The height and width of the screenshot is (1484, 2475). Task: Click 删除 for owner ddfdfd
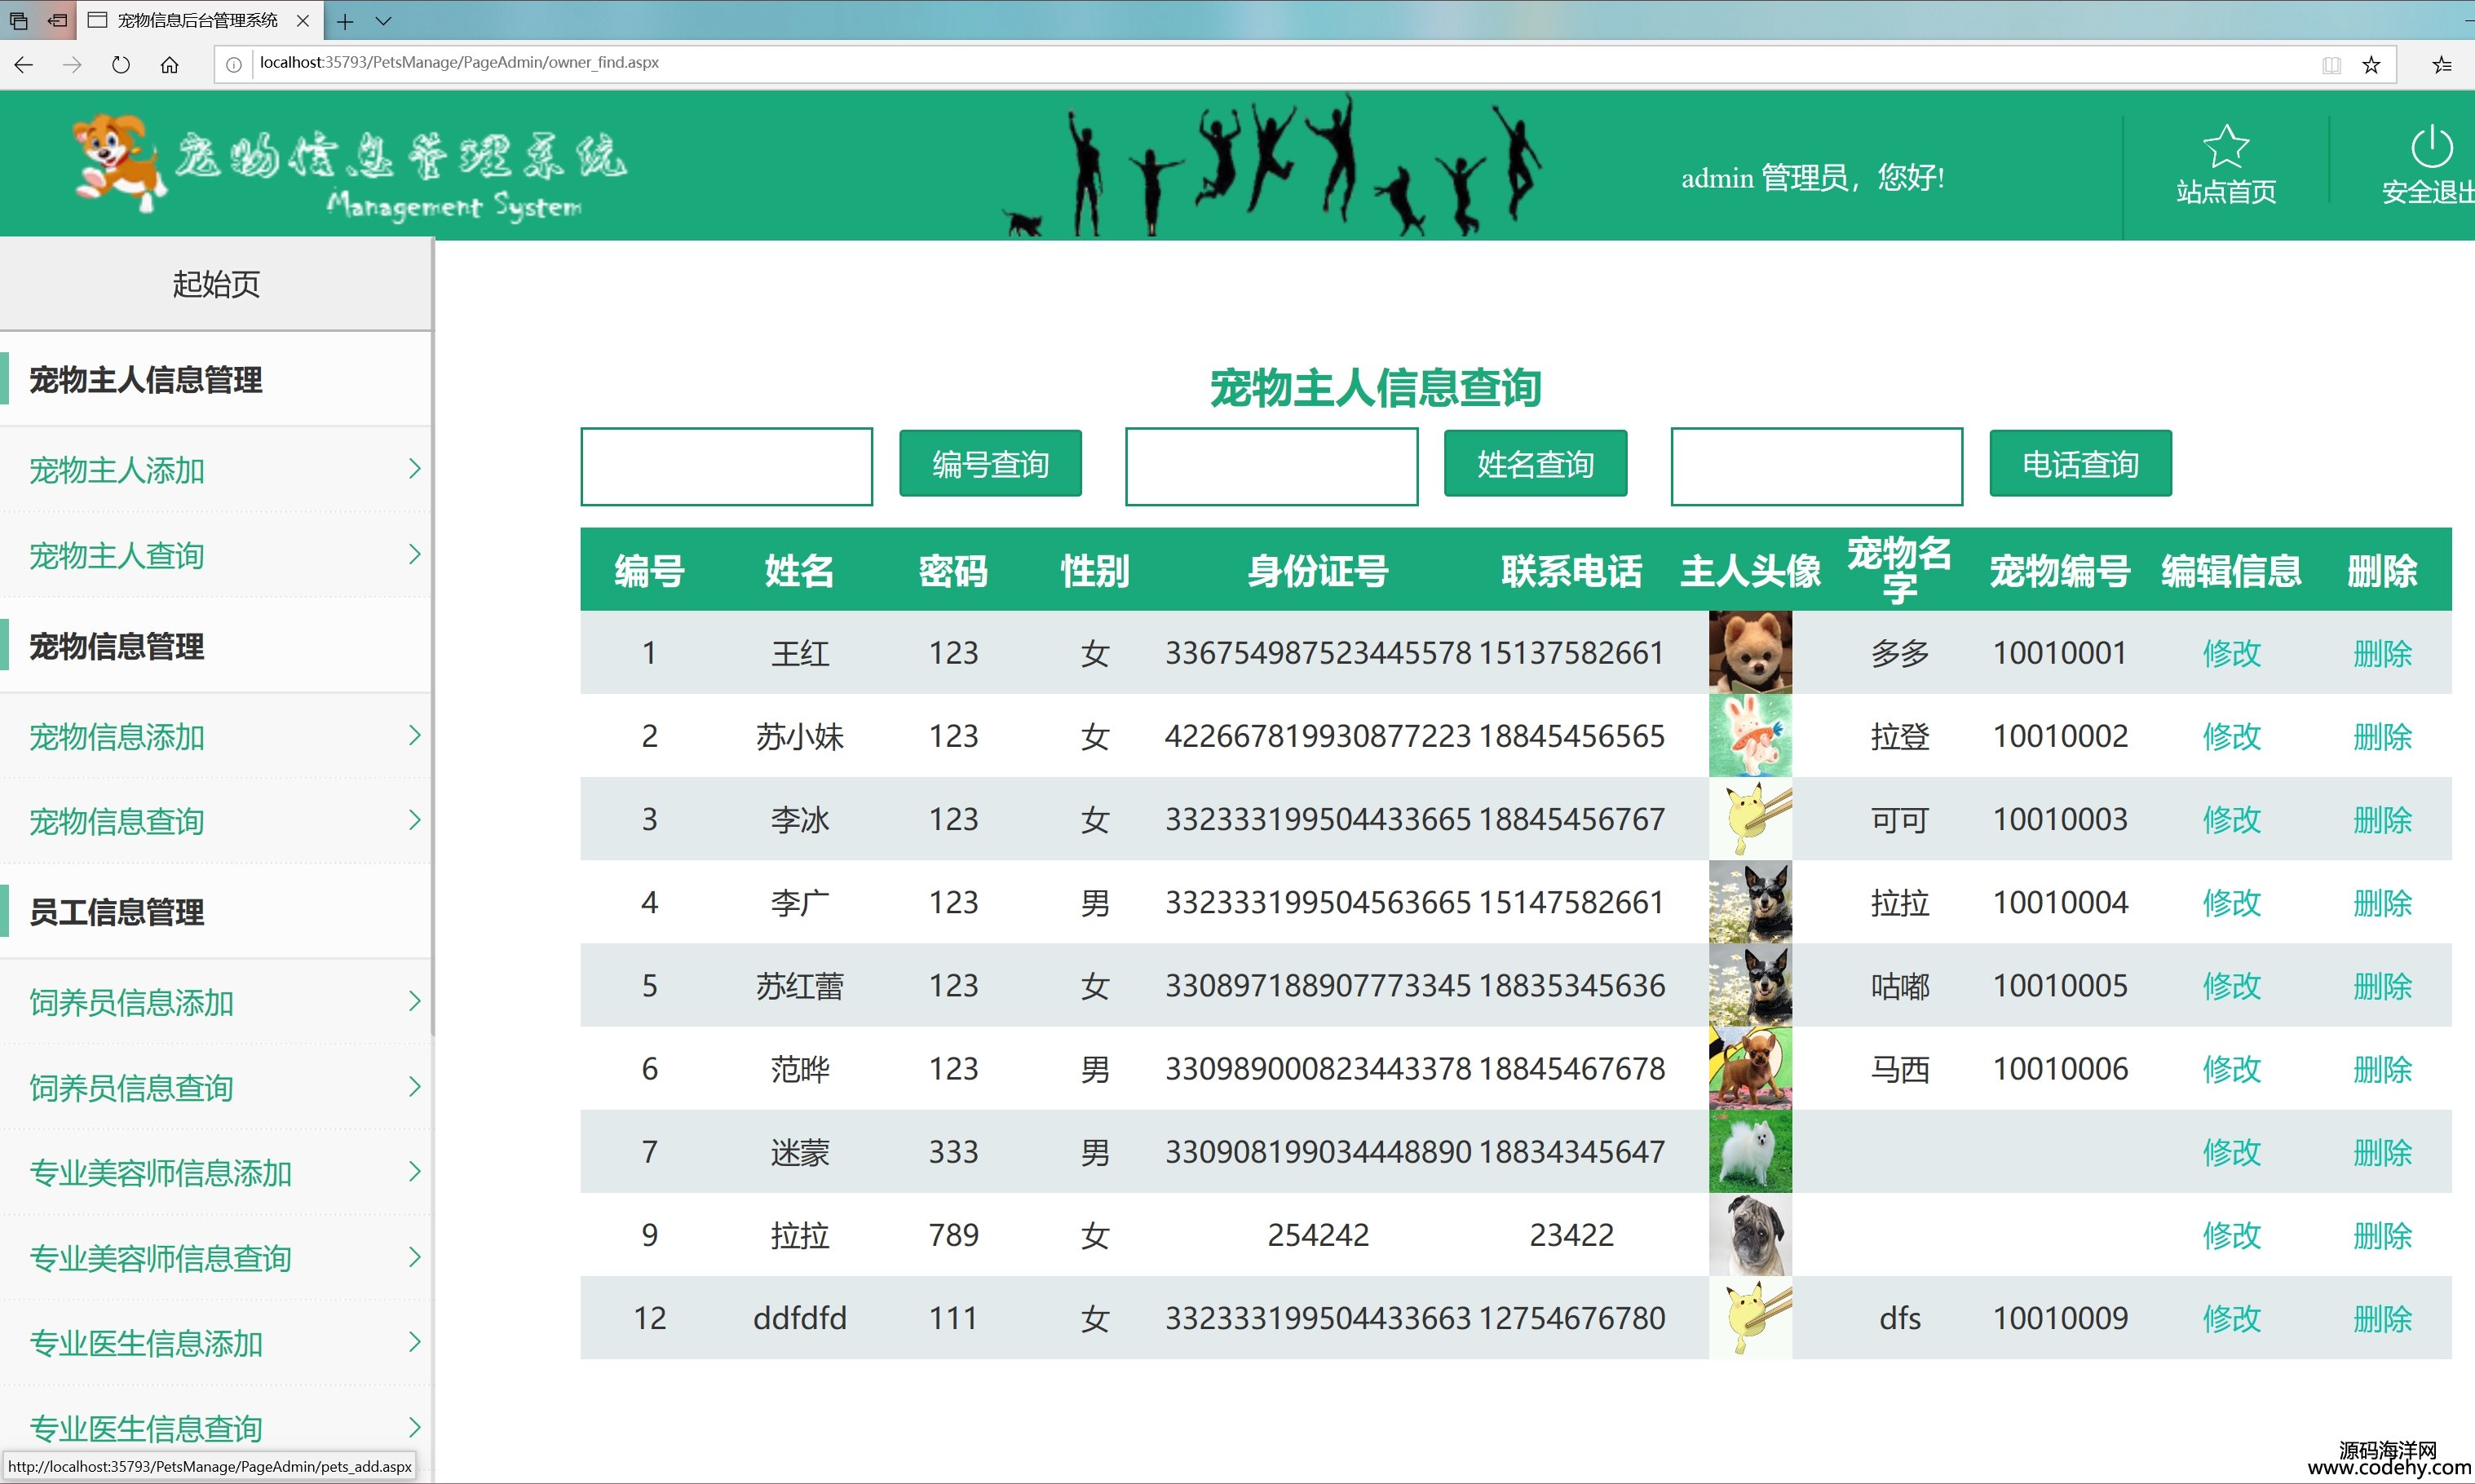click(2383, 1319)
